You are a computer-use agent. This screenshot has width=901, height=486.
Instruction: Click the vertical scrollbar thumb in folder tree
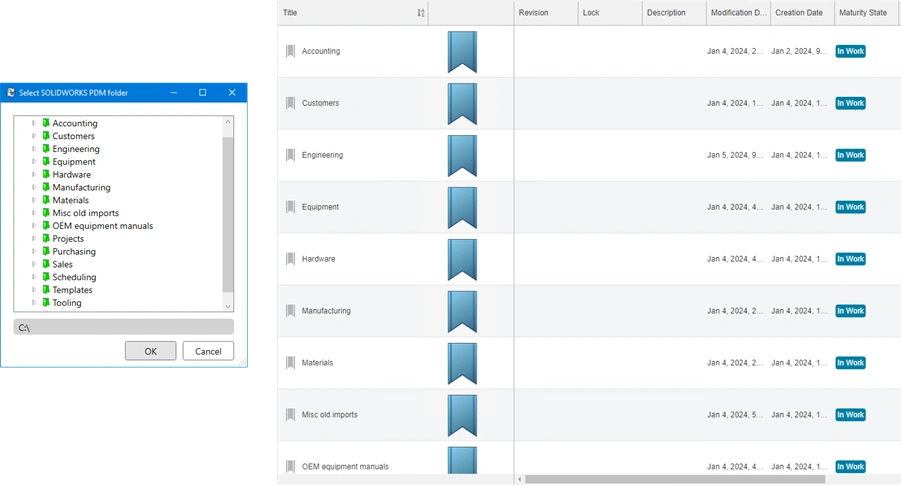coord(228,215)
